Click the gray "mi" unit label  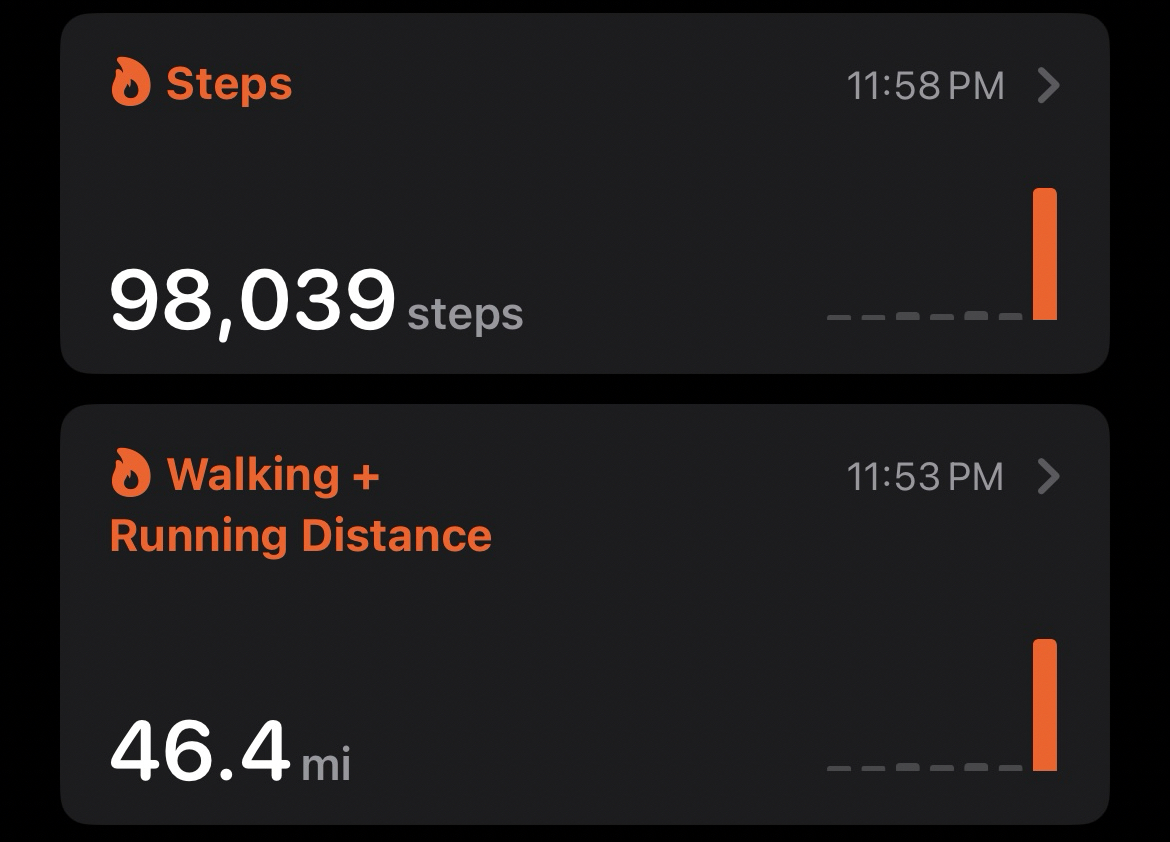click(326, 765)
